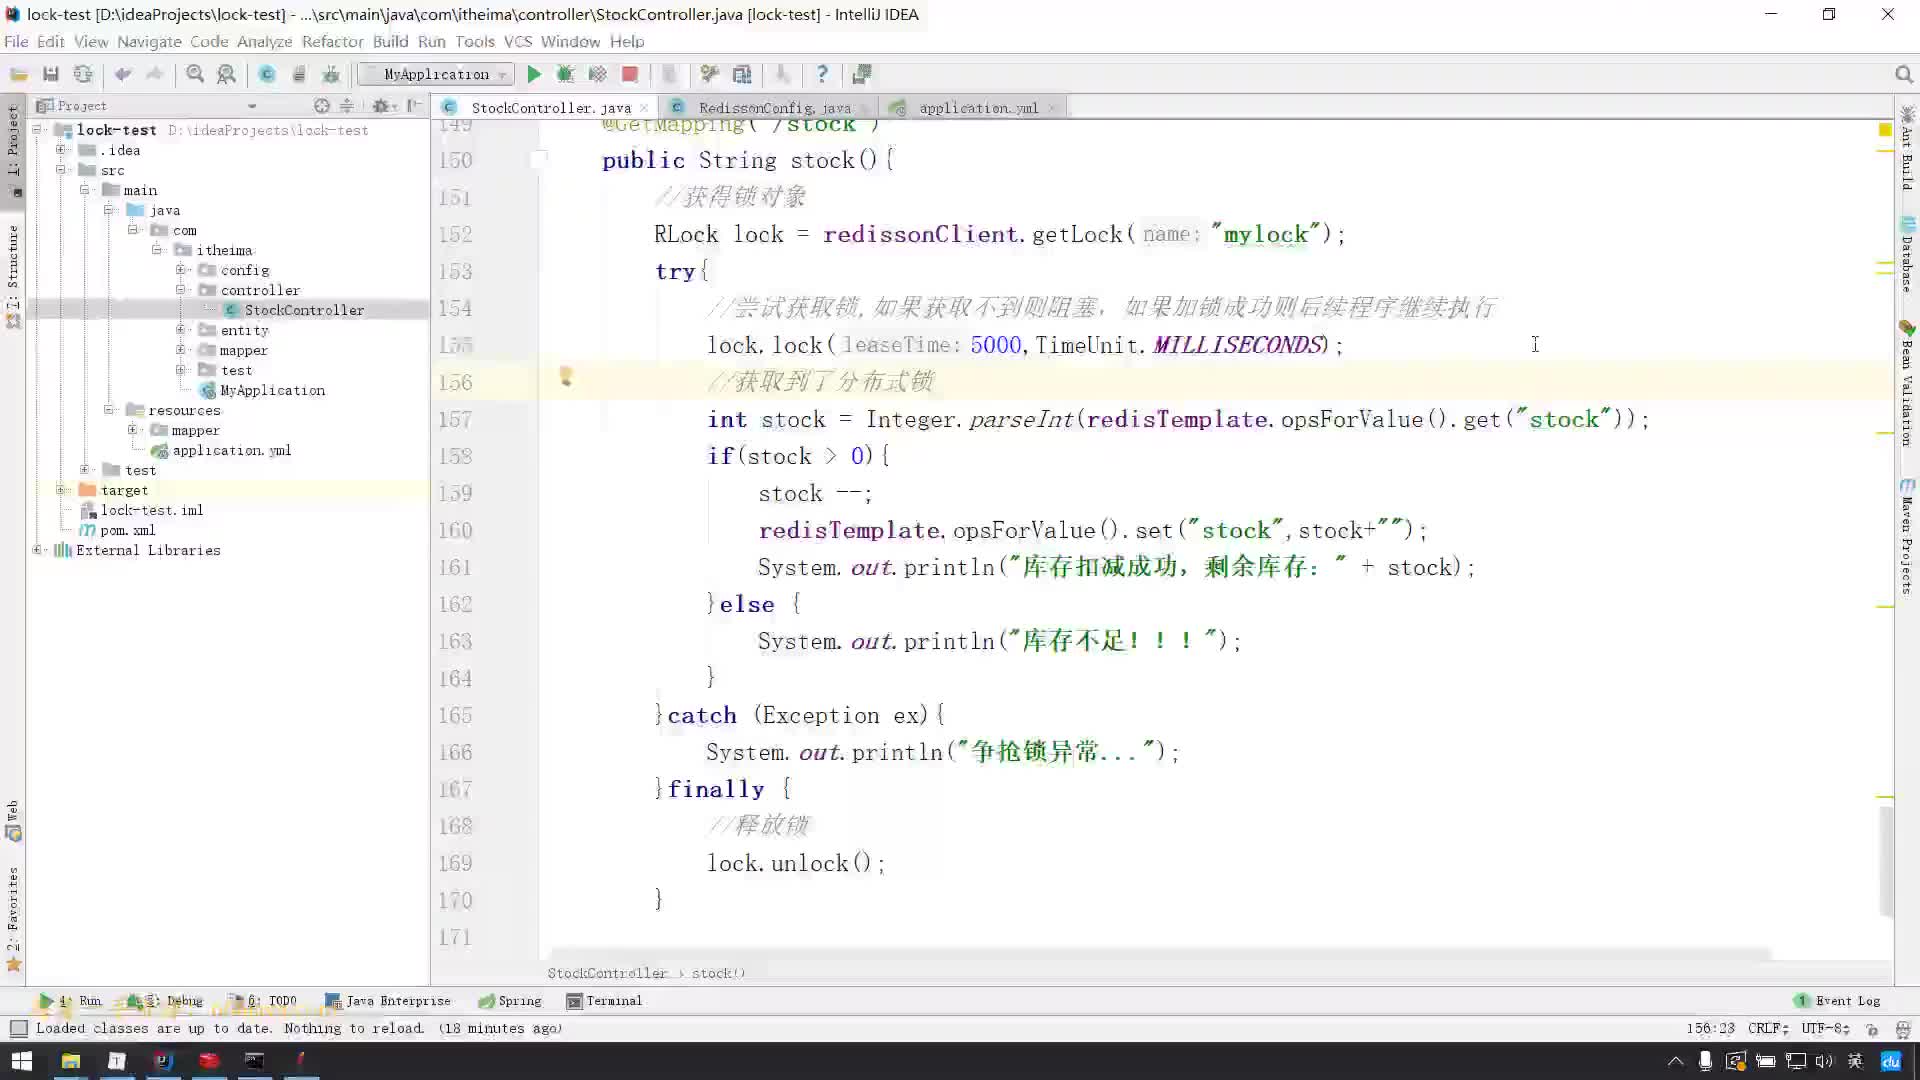This screenshot has width=1920, height=1080.
Task: Open the Event Log button
Action: [1838, 1000]
